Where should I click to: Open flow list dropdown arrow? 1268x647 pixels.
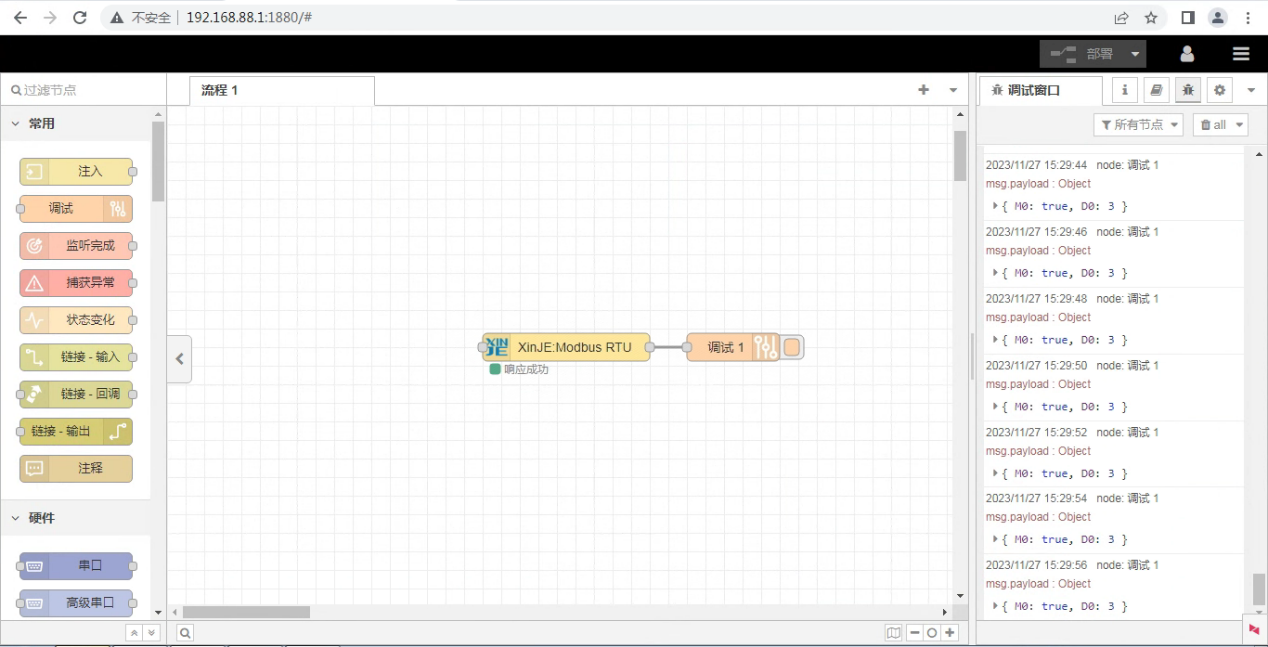(x=953, y=90)
